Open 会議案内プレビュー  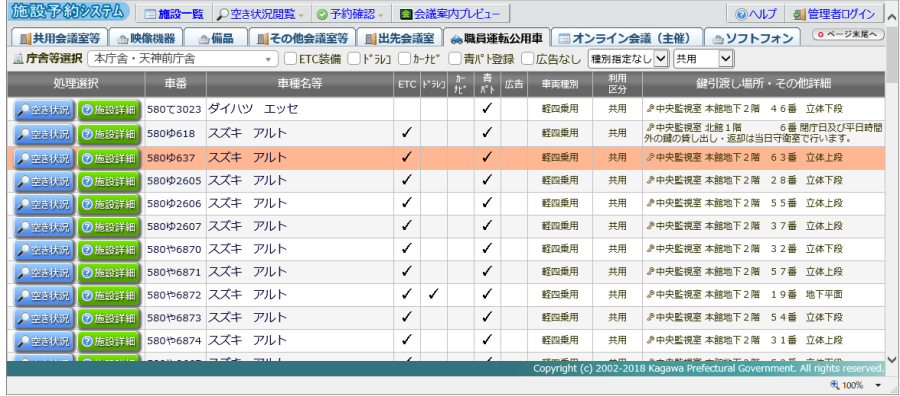(451, 14)
